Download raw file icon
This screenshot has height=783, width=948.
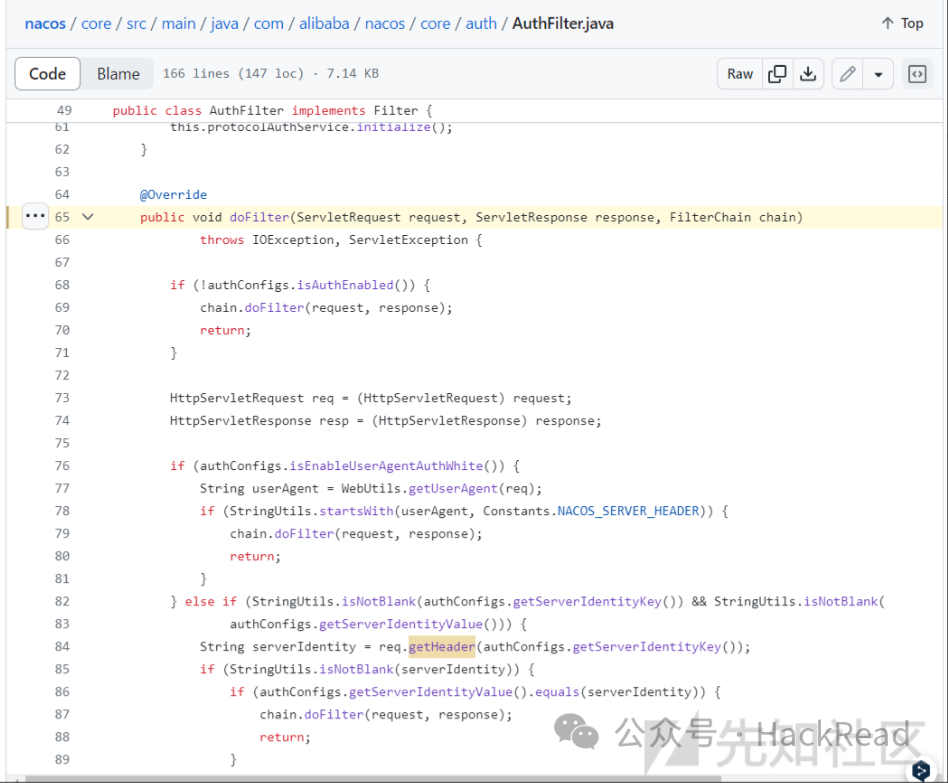[x=808, y=74]
